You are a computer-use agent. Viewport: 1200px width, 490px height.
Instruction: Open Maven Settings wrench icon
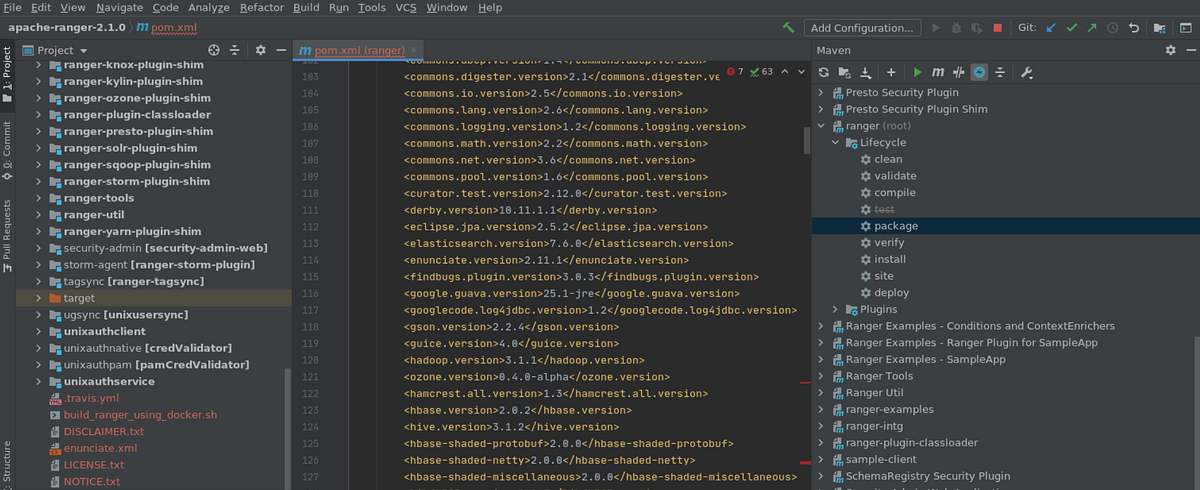click(x=1026, y=72)
